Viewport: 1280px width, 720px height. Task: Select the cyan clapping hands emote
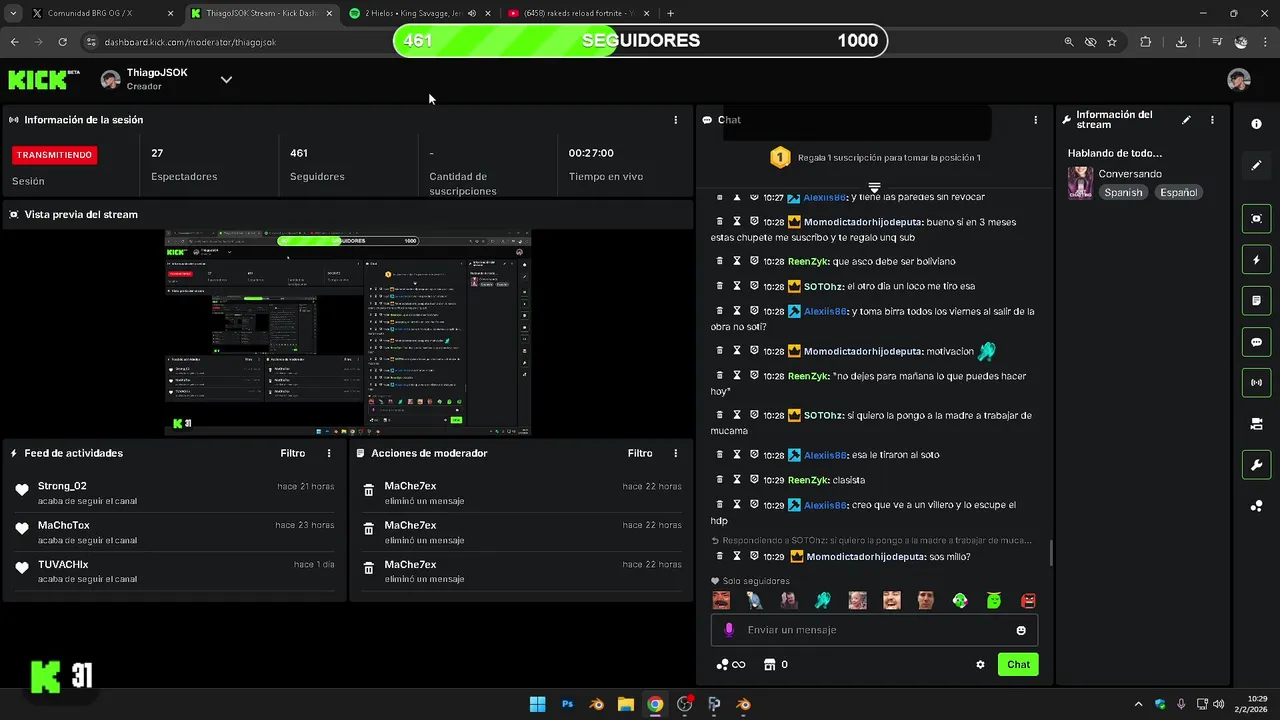click(x=822, y=601)
